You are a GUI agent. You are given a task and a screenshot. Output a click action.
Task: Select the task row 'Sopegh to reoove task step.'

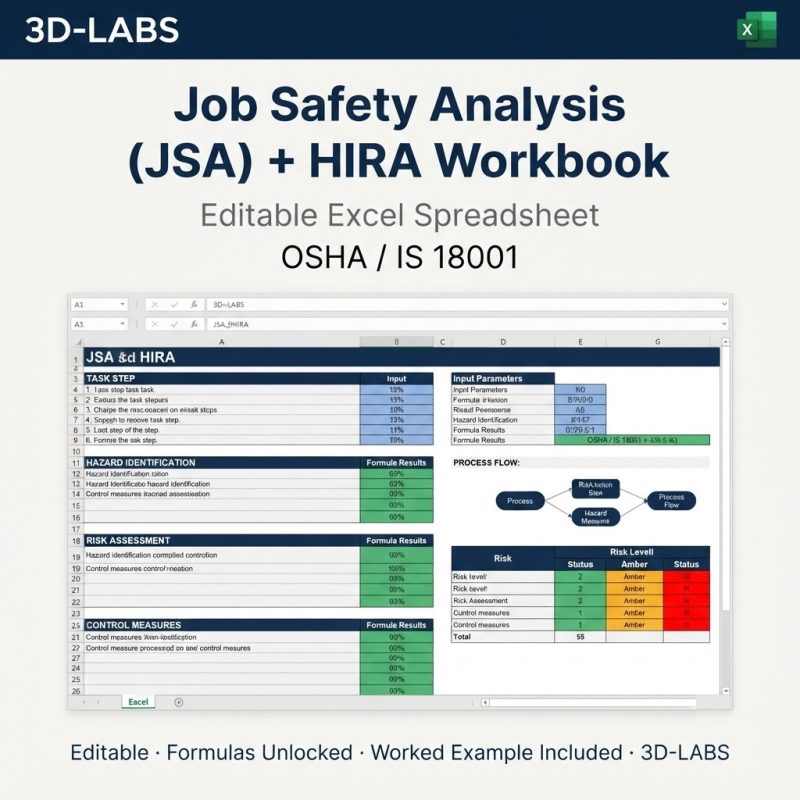pos(222,420)
